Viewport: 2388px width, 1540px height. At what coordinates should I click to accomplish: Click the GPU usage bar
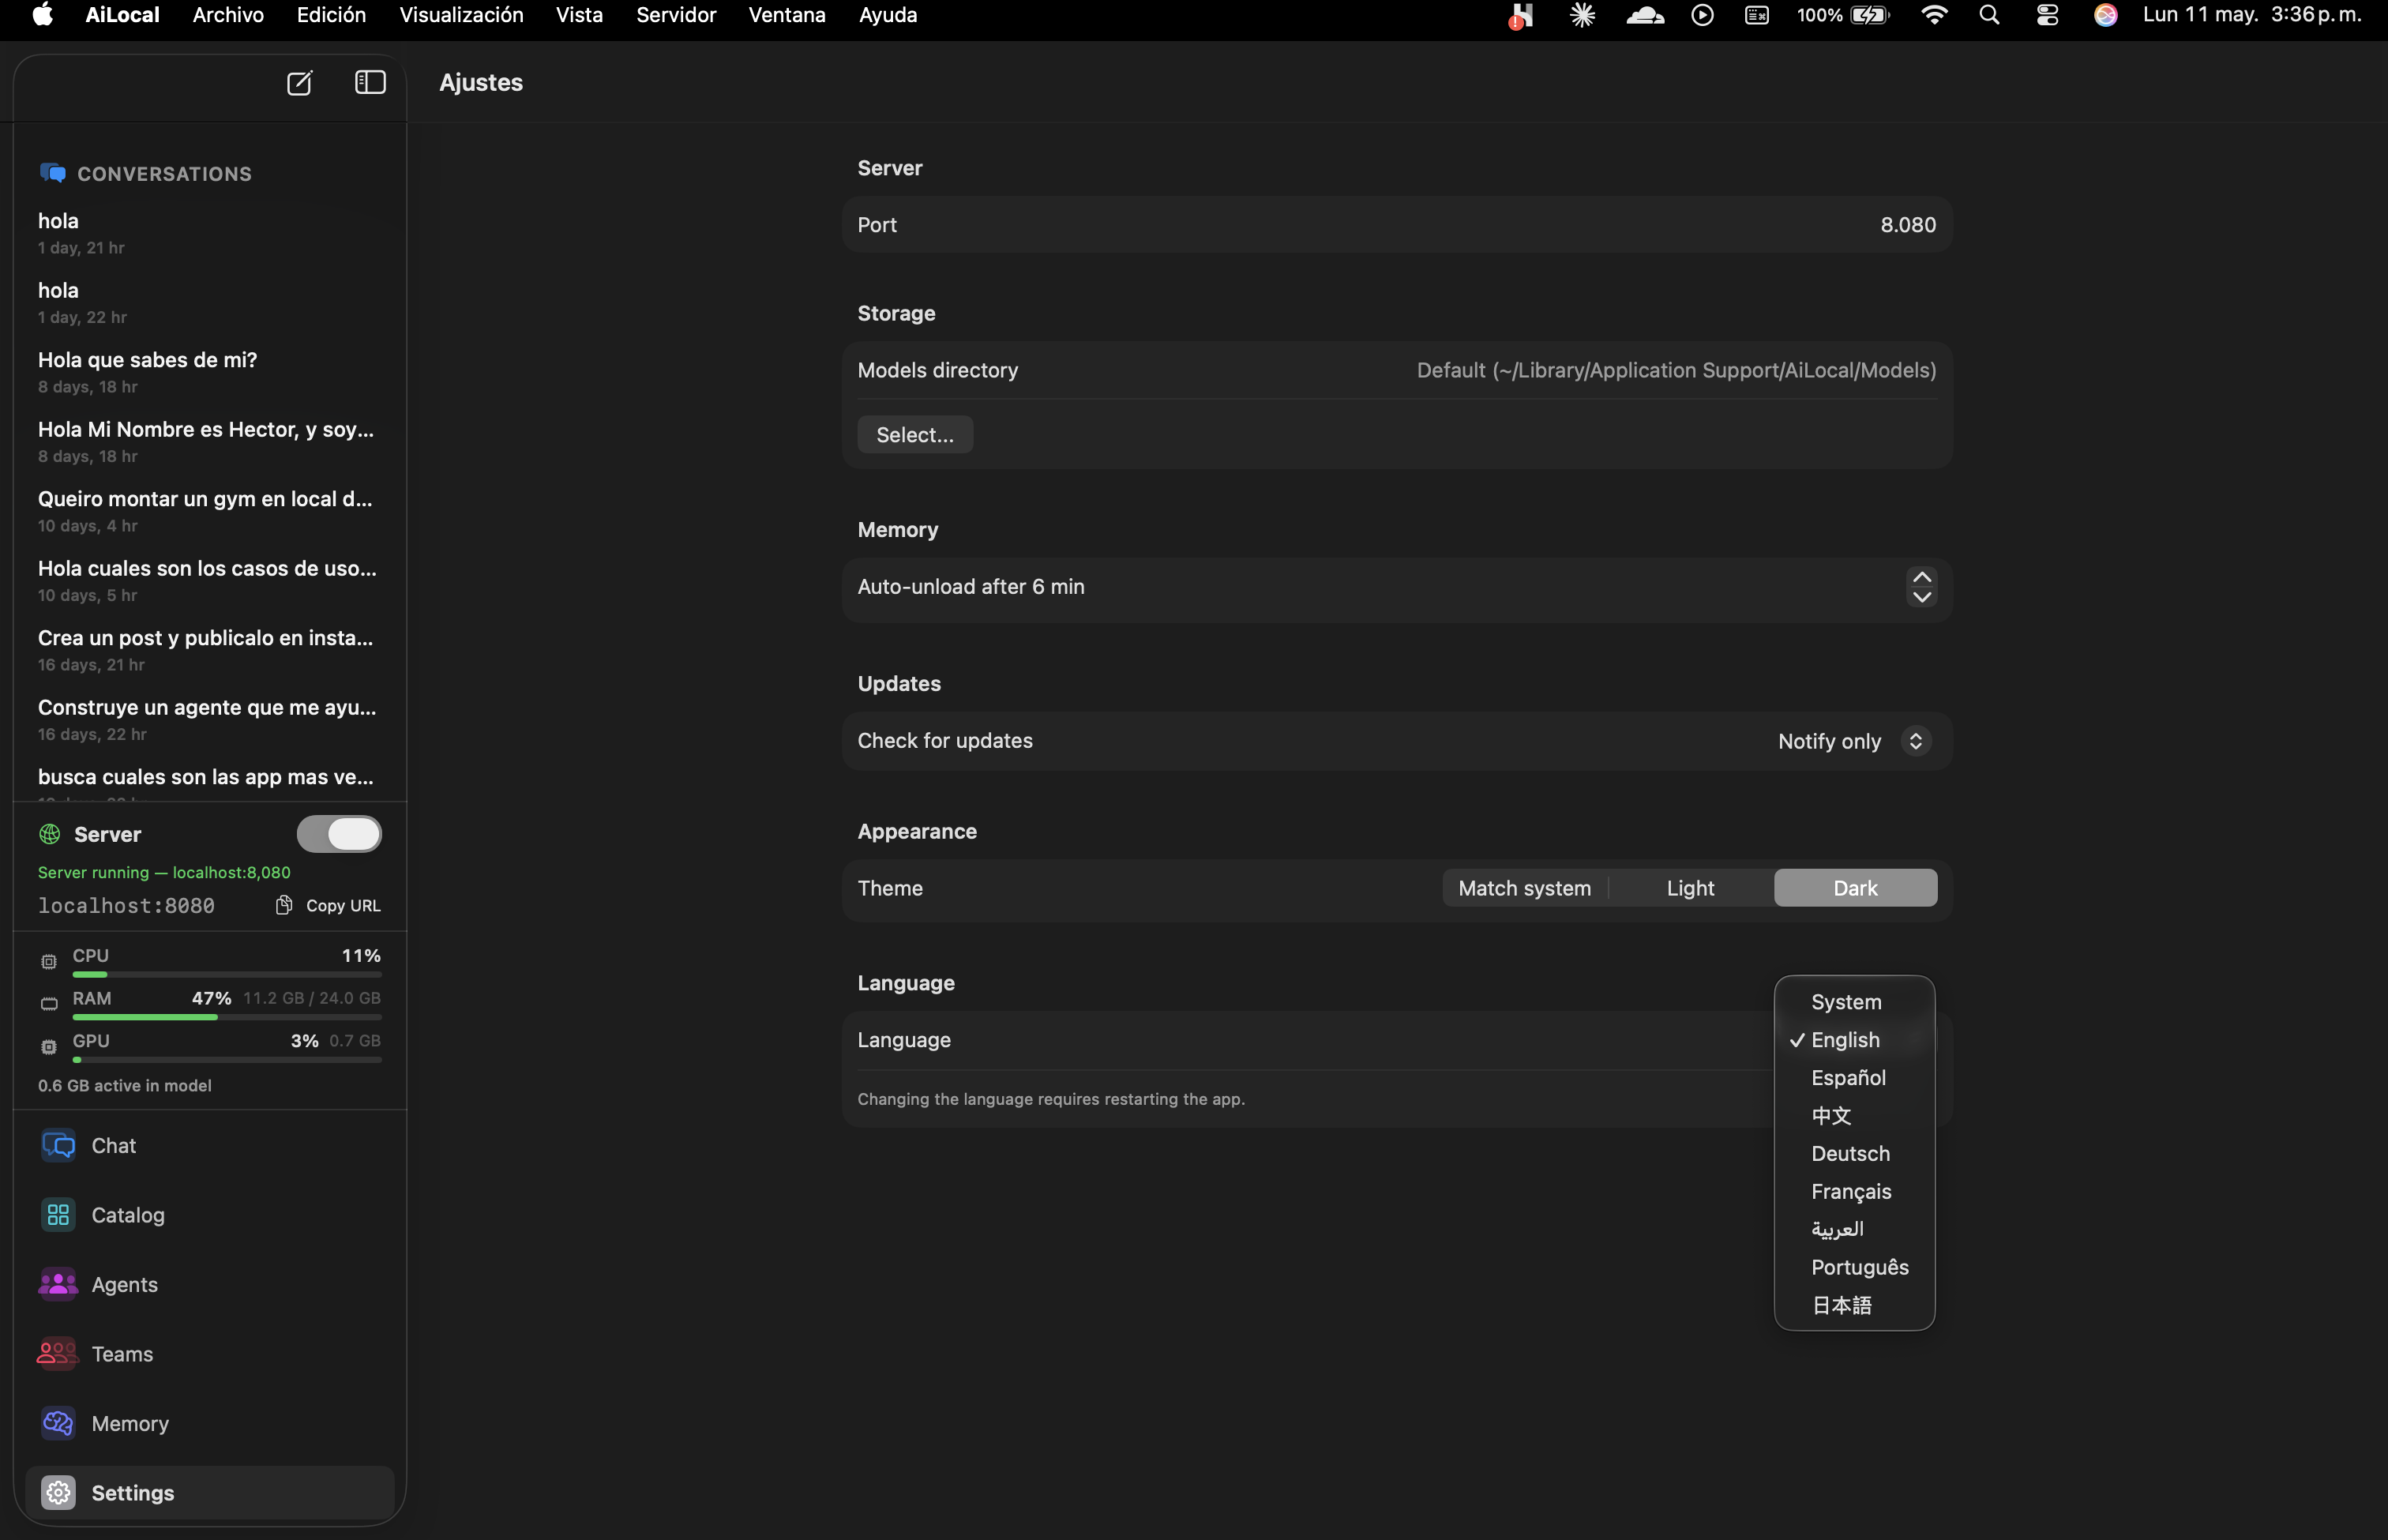click(227, 1059)
